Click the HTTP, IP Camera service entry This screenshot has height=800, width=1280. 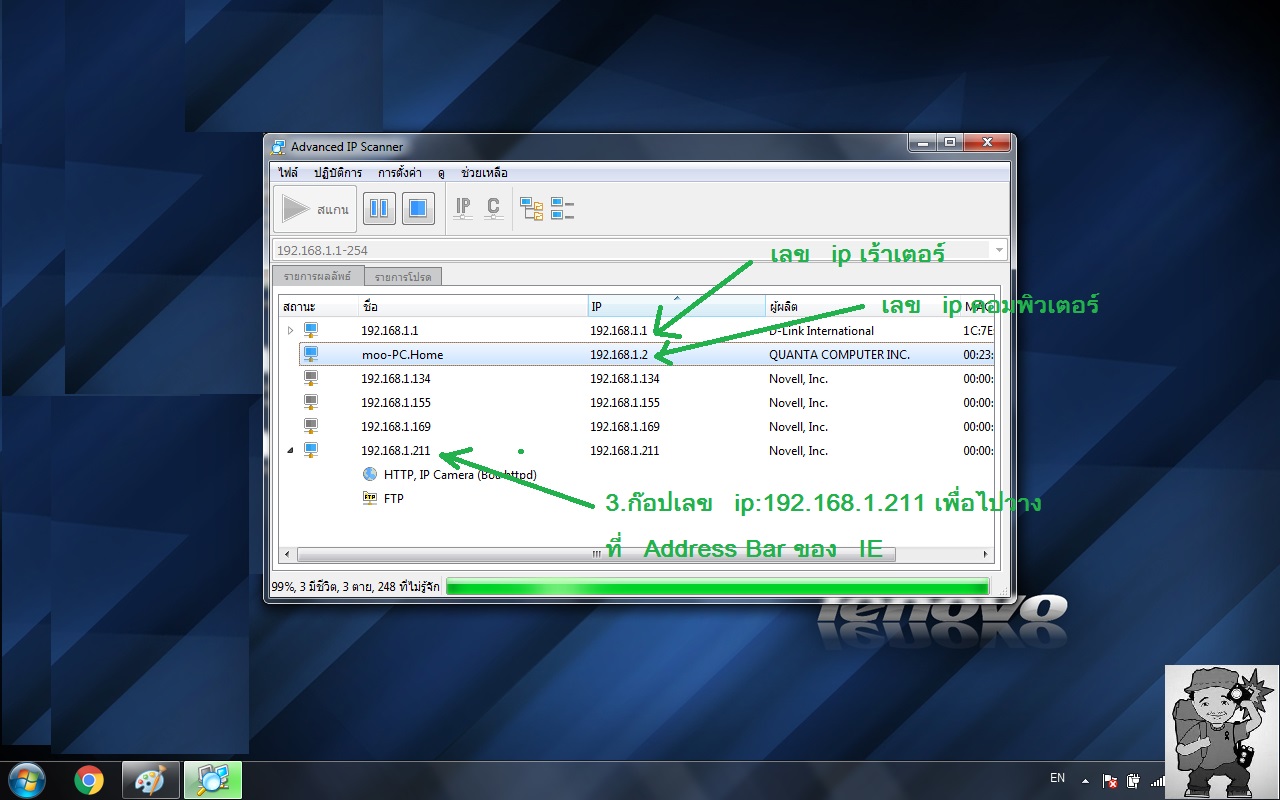pyautogui.click(x=460, y=475)
